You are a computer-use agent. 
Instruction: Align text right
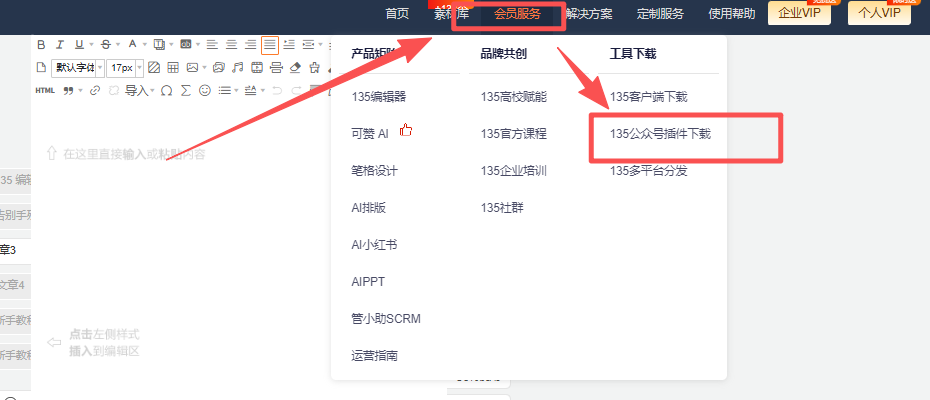coord(250,45)
